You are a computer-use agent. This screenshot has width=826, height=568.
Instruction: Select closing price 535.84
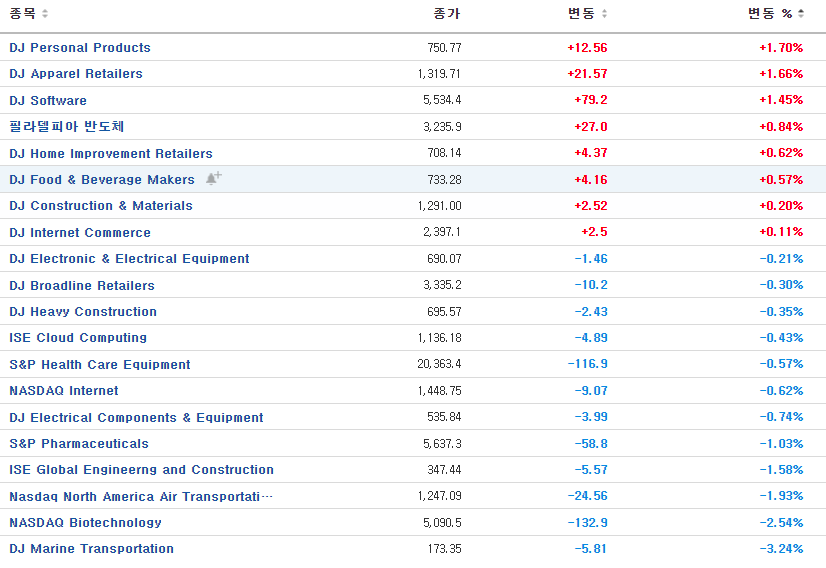tap(445, 417)
